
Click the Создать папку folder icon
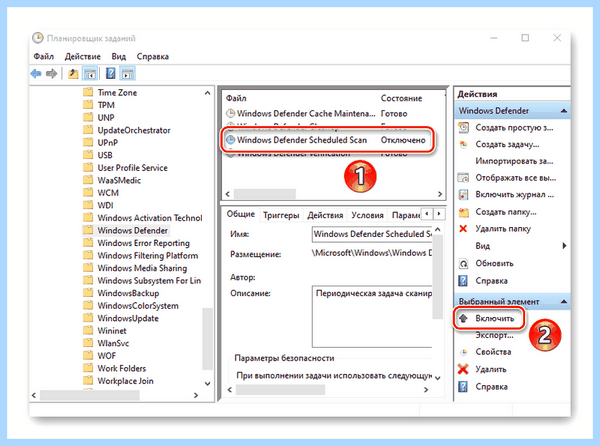463,212
